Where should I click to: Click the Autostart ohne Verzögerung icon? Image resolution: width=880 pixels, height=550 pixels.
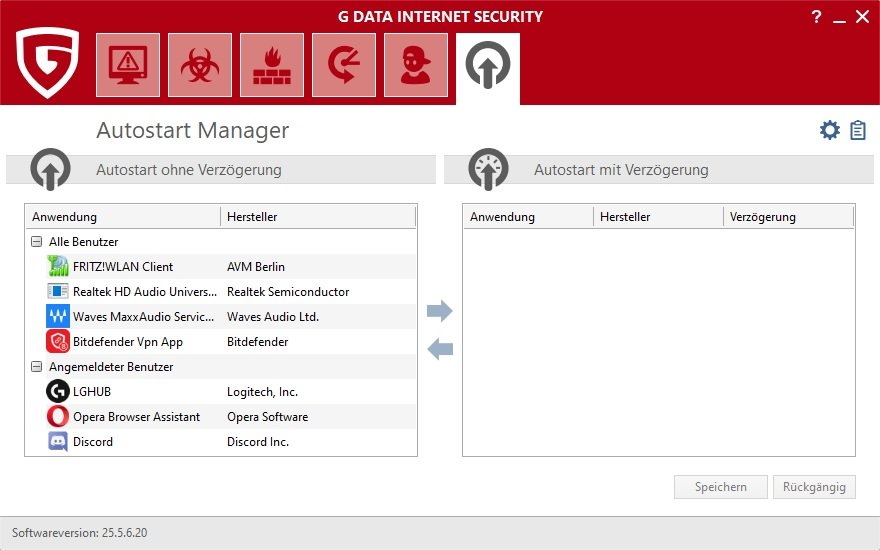pos(51,168)
